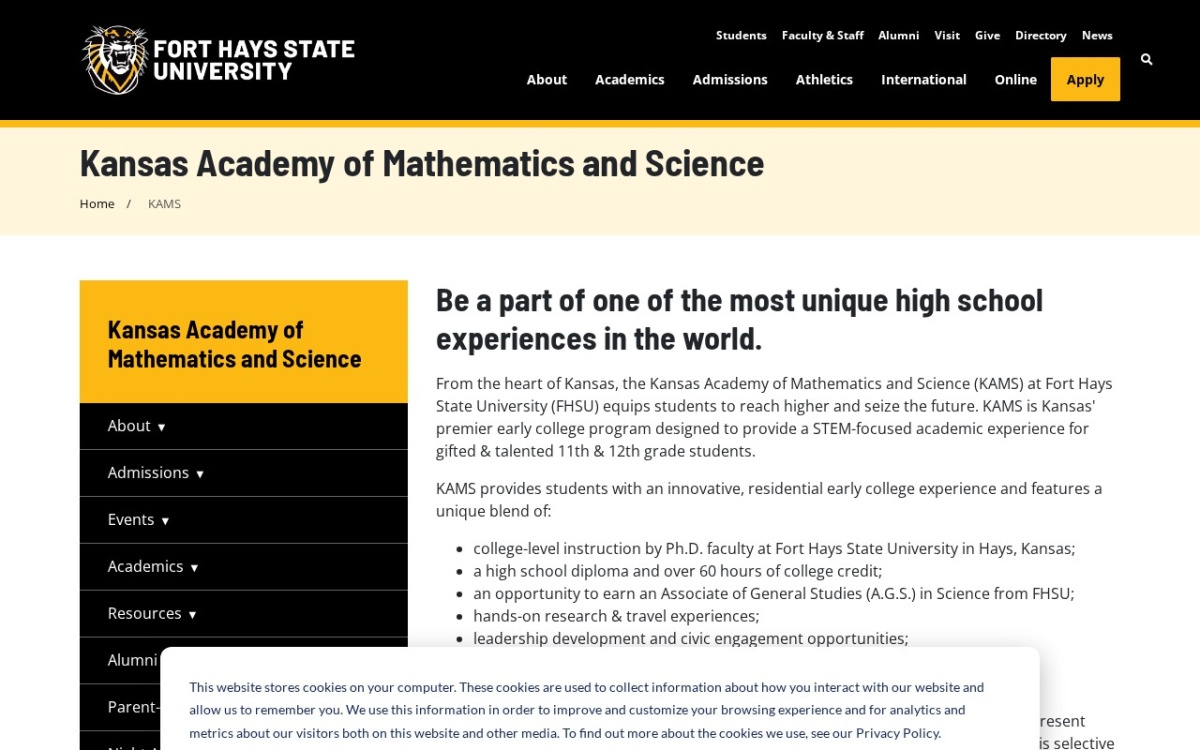Open the Students top link
The height and width of the screenshot is (750, 1200).
[x=741, y=35]
